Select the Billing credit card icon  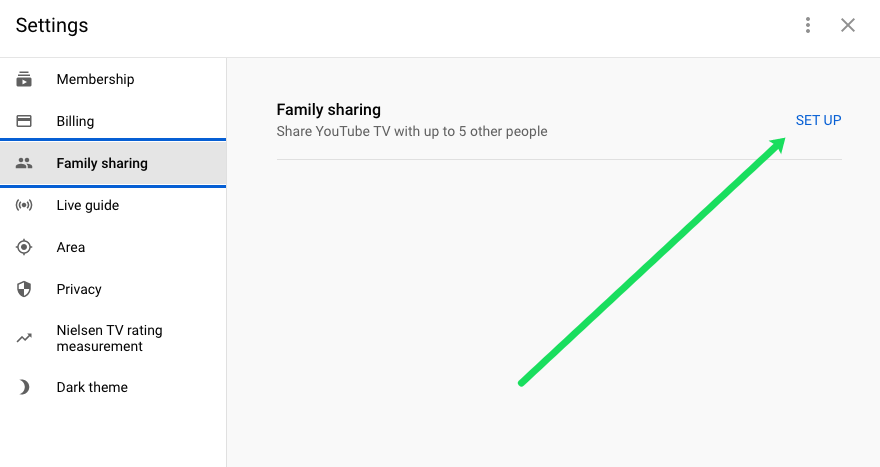pos(24,121)
